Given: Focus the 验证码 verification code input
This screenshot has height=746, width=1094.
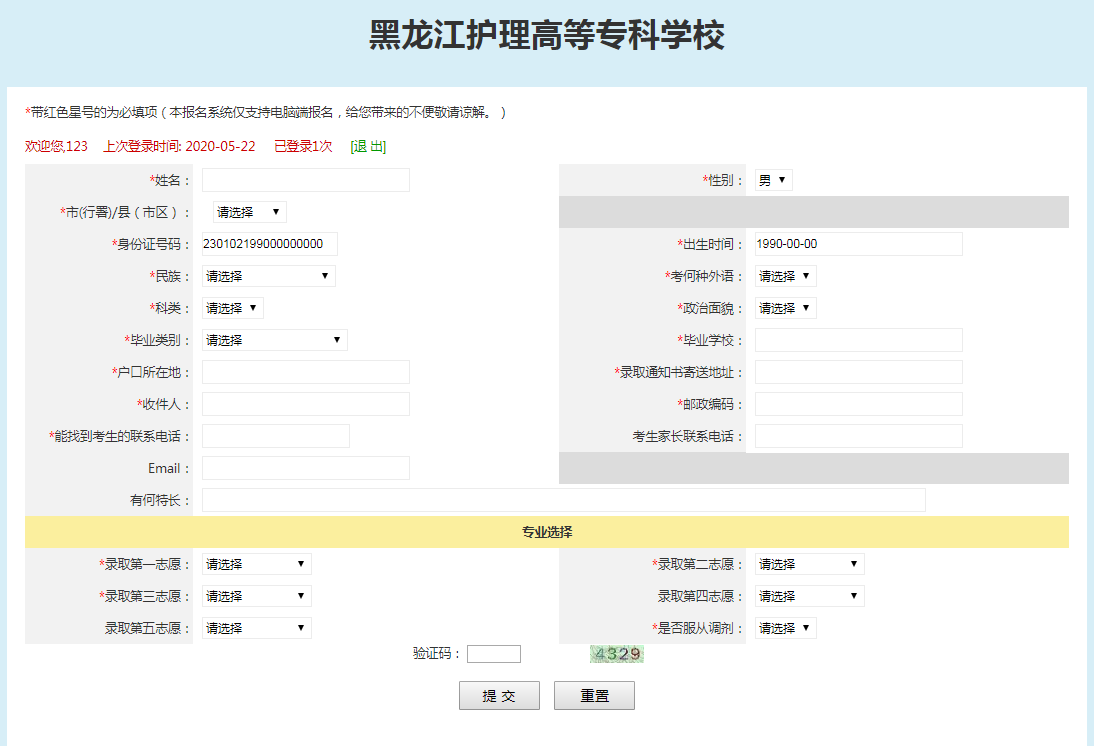Looking at the screenshot, I should [493, 654].
